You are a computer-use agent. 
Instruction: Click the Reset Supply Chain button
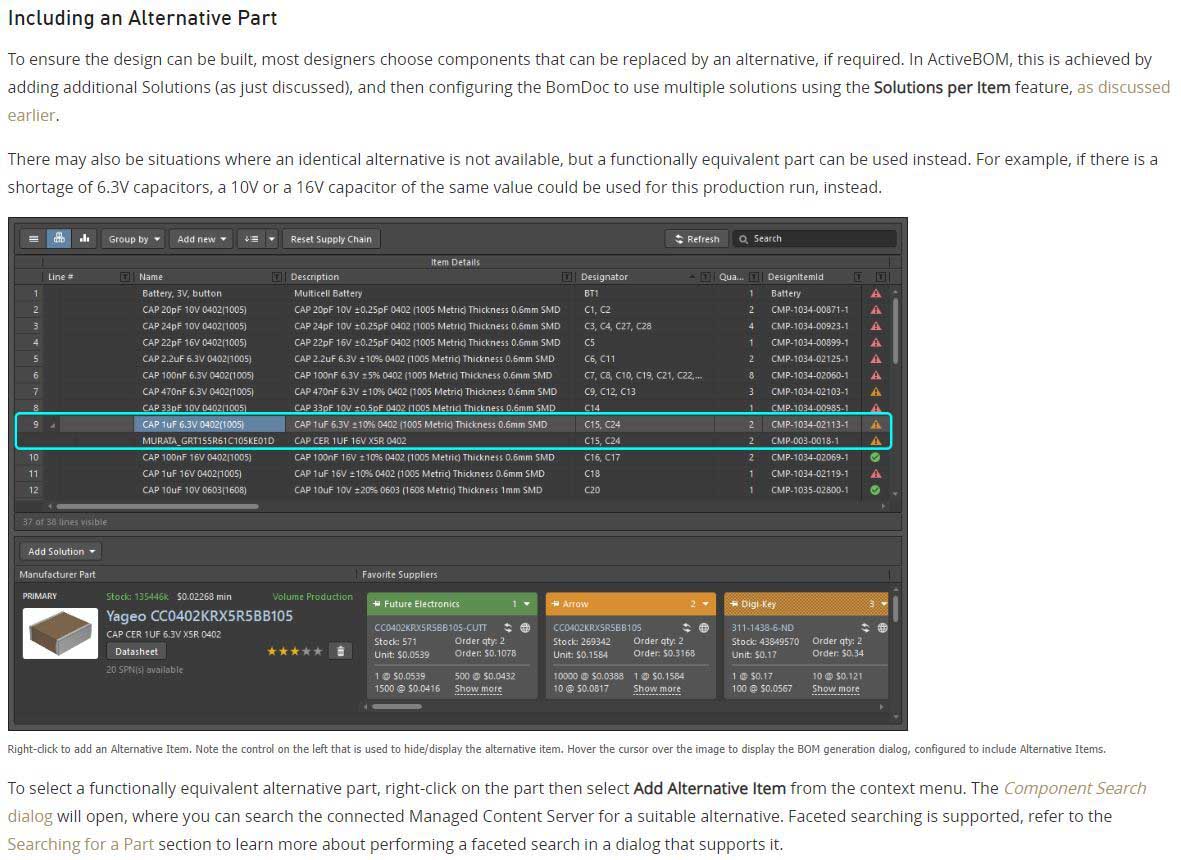click(x=331, y=239)
